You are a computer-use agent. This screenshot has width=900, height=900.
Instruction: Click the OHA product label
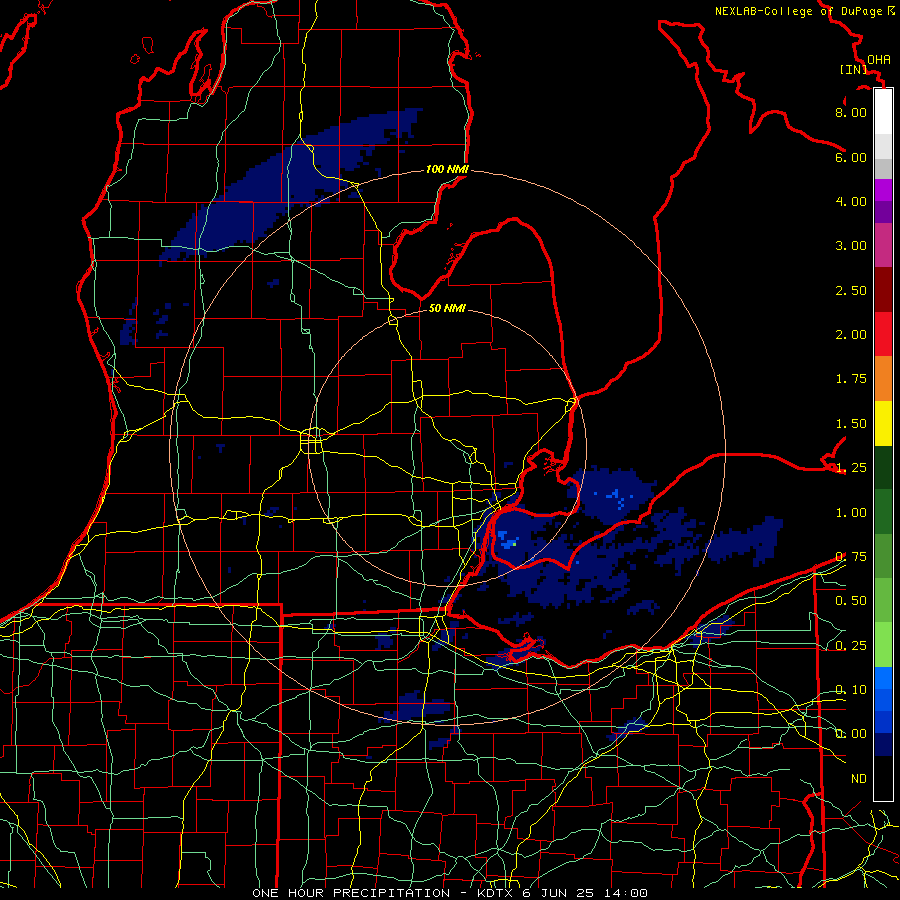tap(879, 60)
